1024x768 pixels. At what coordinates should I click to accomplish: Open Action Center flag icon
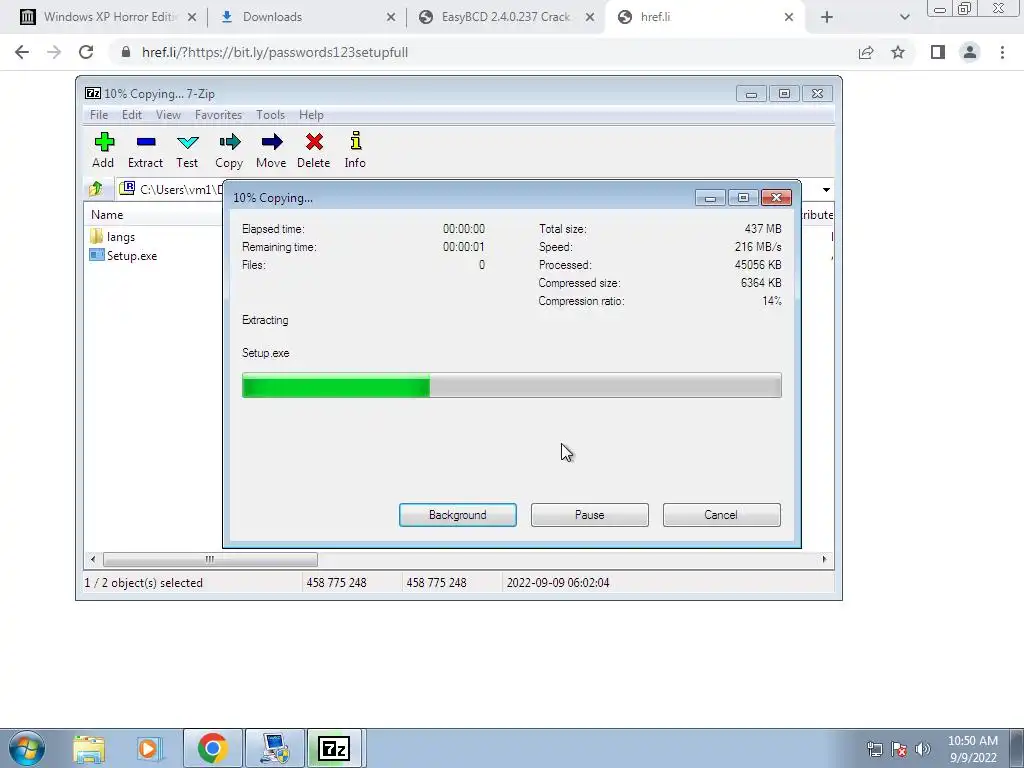pyautogui.click(x=899, y=749)
